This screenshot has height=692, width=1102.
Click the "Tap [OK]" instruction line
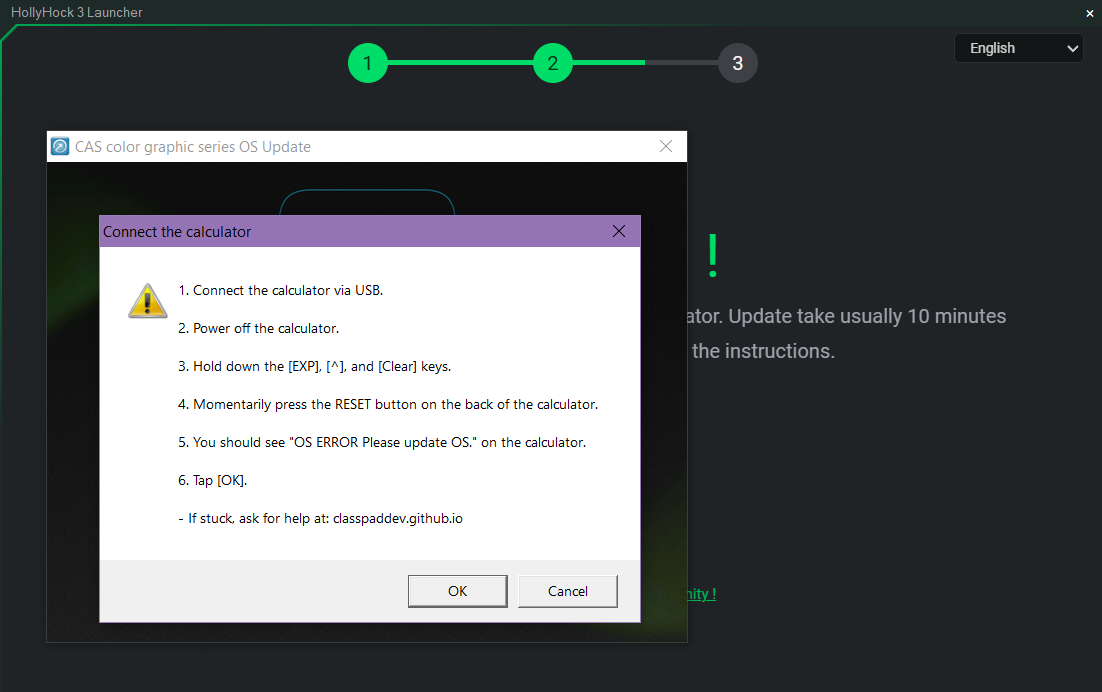(212, 480)
